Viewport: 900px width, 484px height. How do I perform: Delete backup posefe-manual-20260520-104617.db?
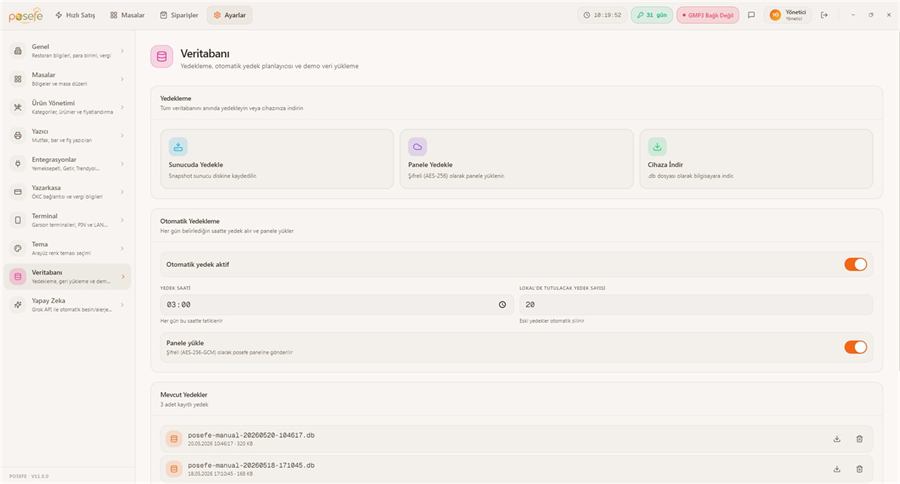pos(859,439)
